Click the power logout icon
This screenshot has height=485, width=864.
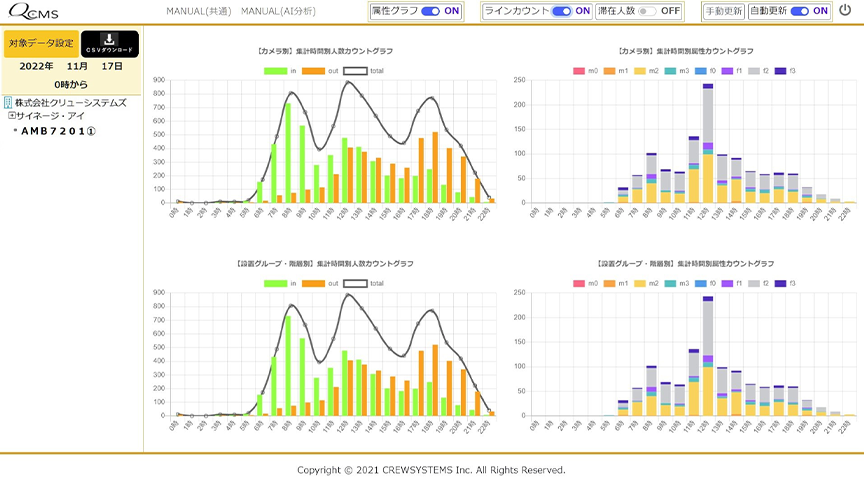coord(845,11)
